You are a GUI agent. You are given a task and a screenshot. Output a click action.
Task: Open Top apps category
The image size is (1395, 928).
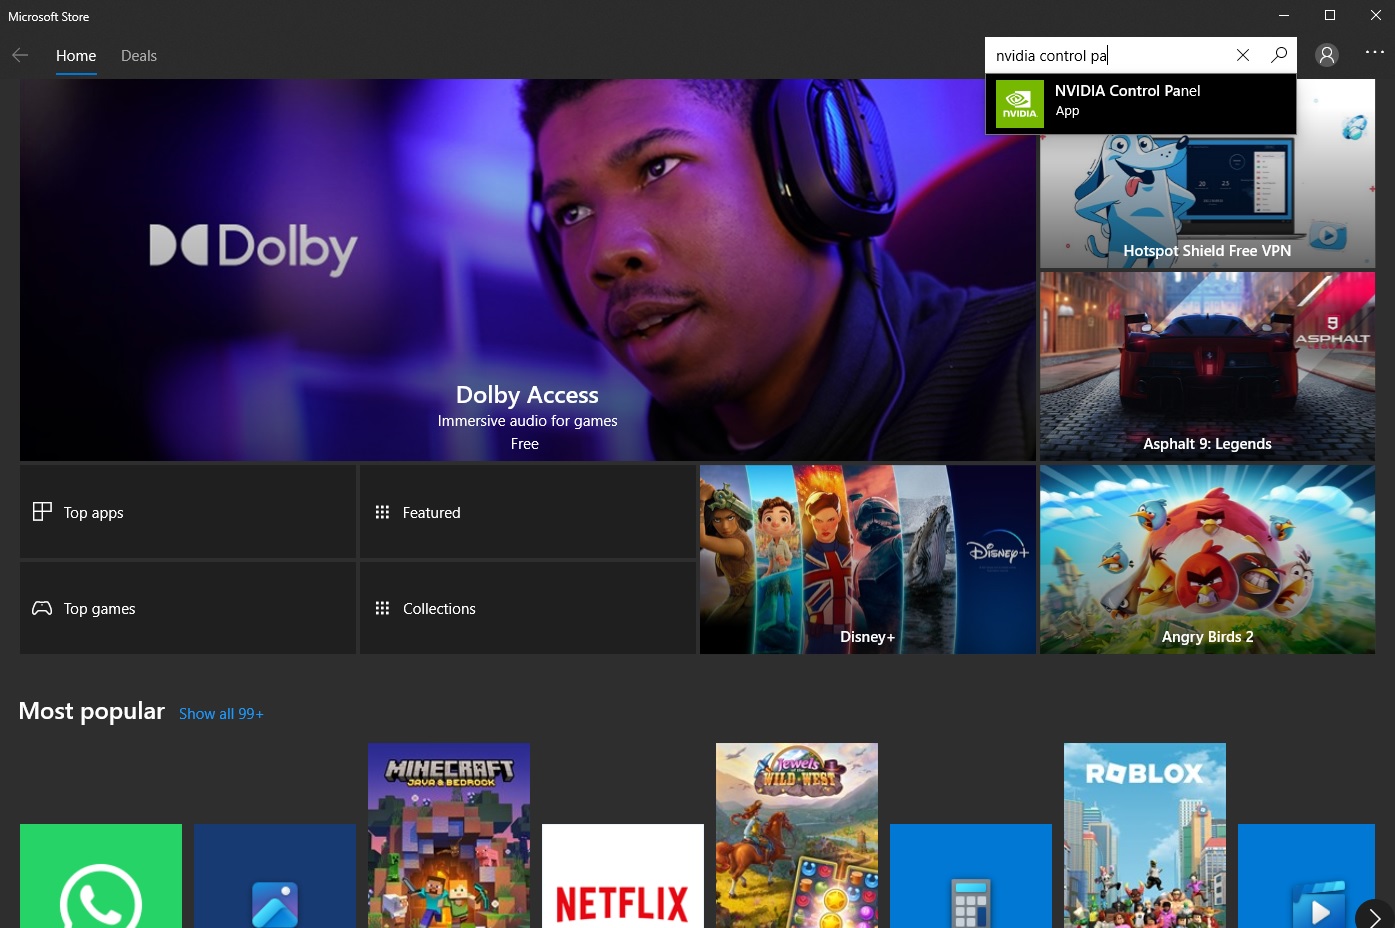click(x=188, y=512)
